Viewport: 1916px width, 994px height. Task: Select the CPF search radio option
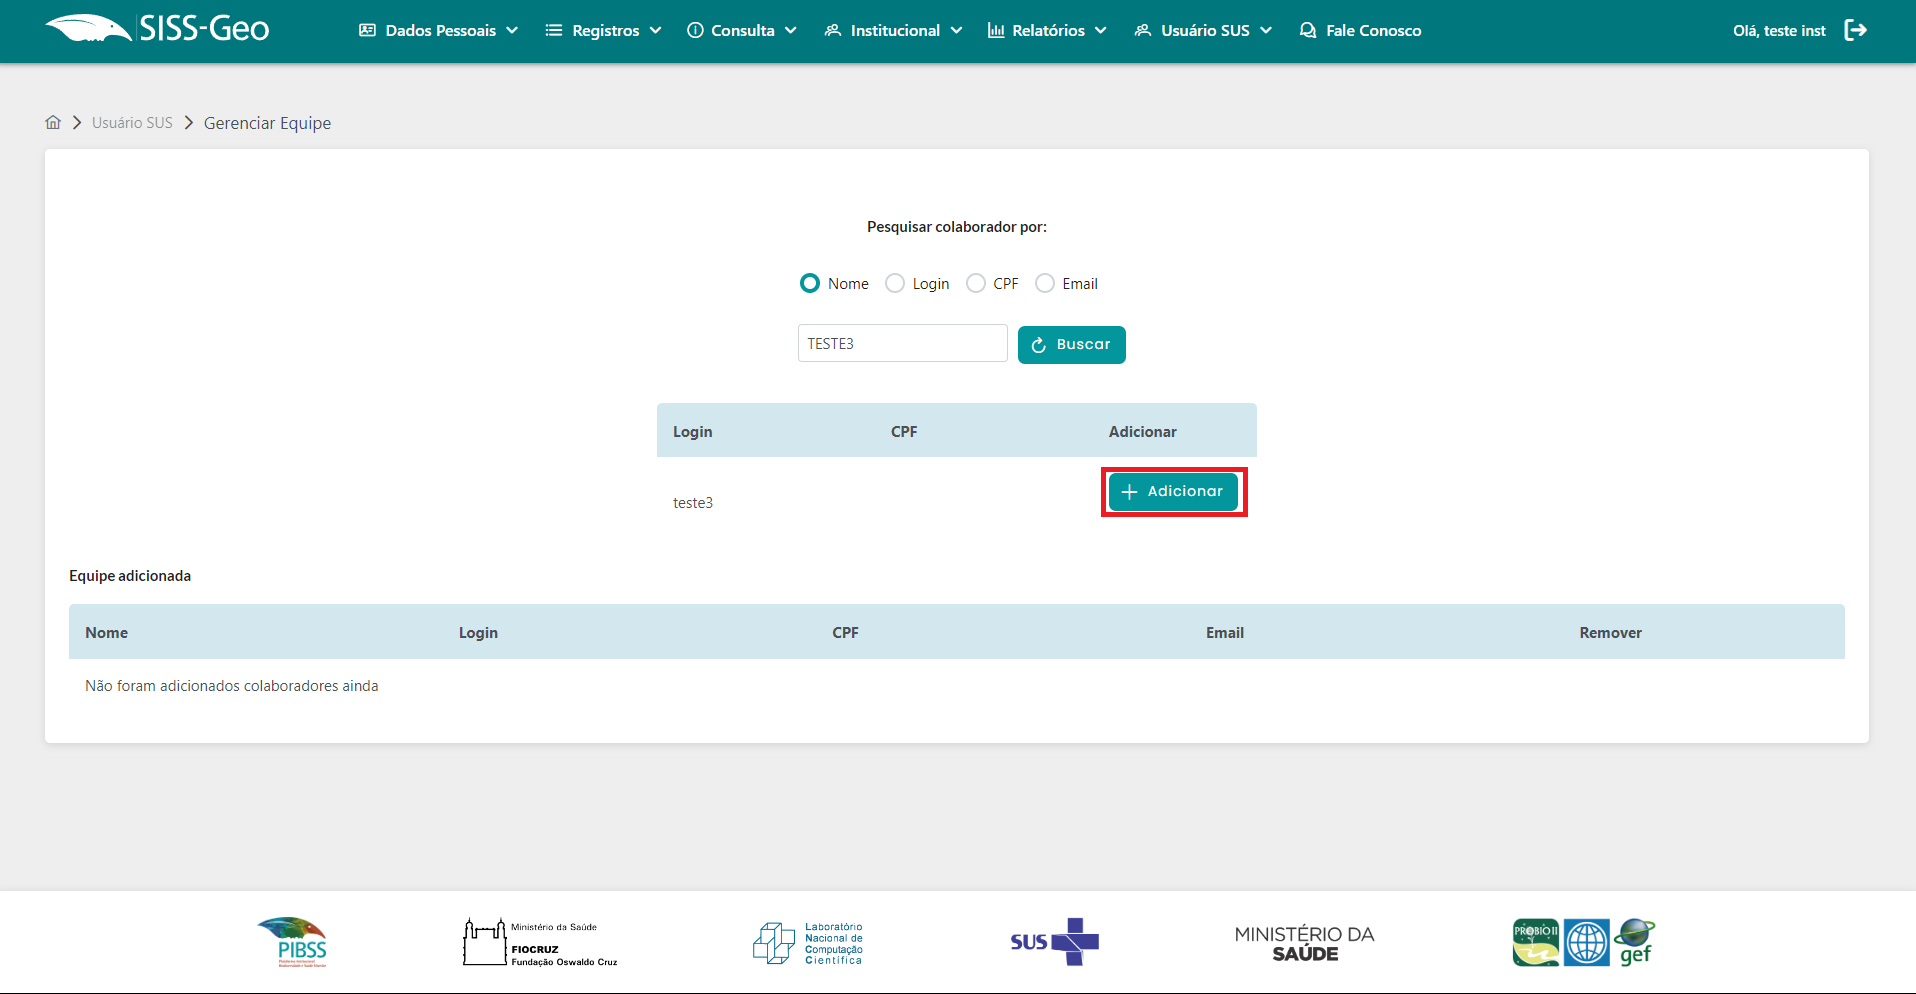(976, 284)
